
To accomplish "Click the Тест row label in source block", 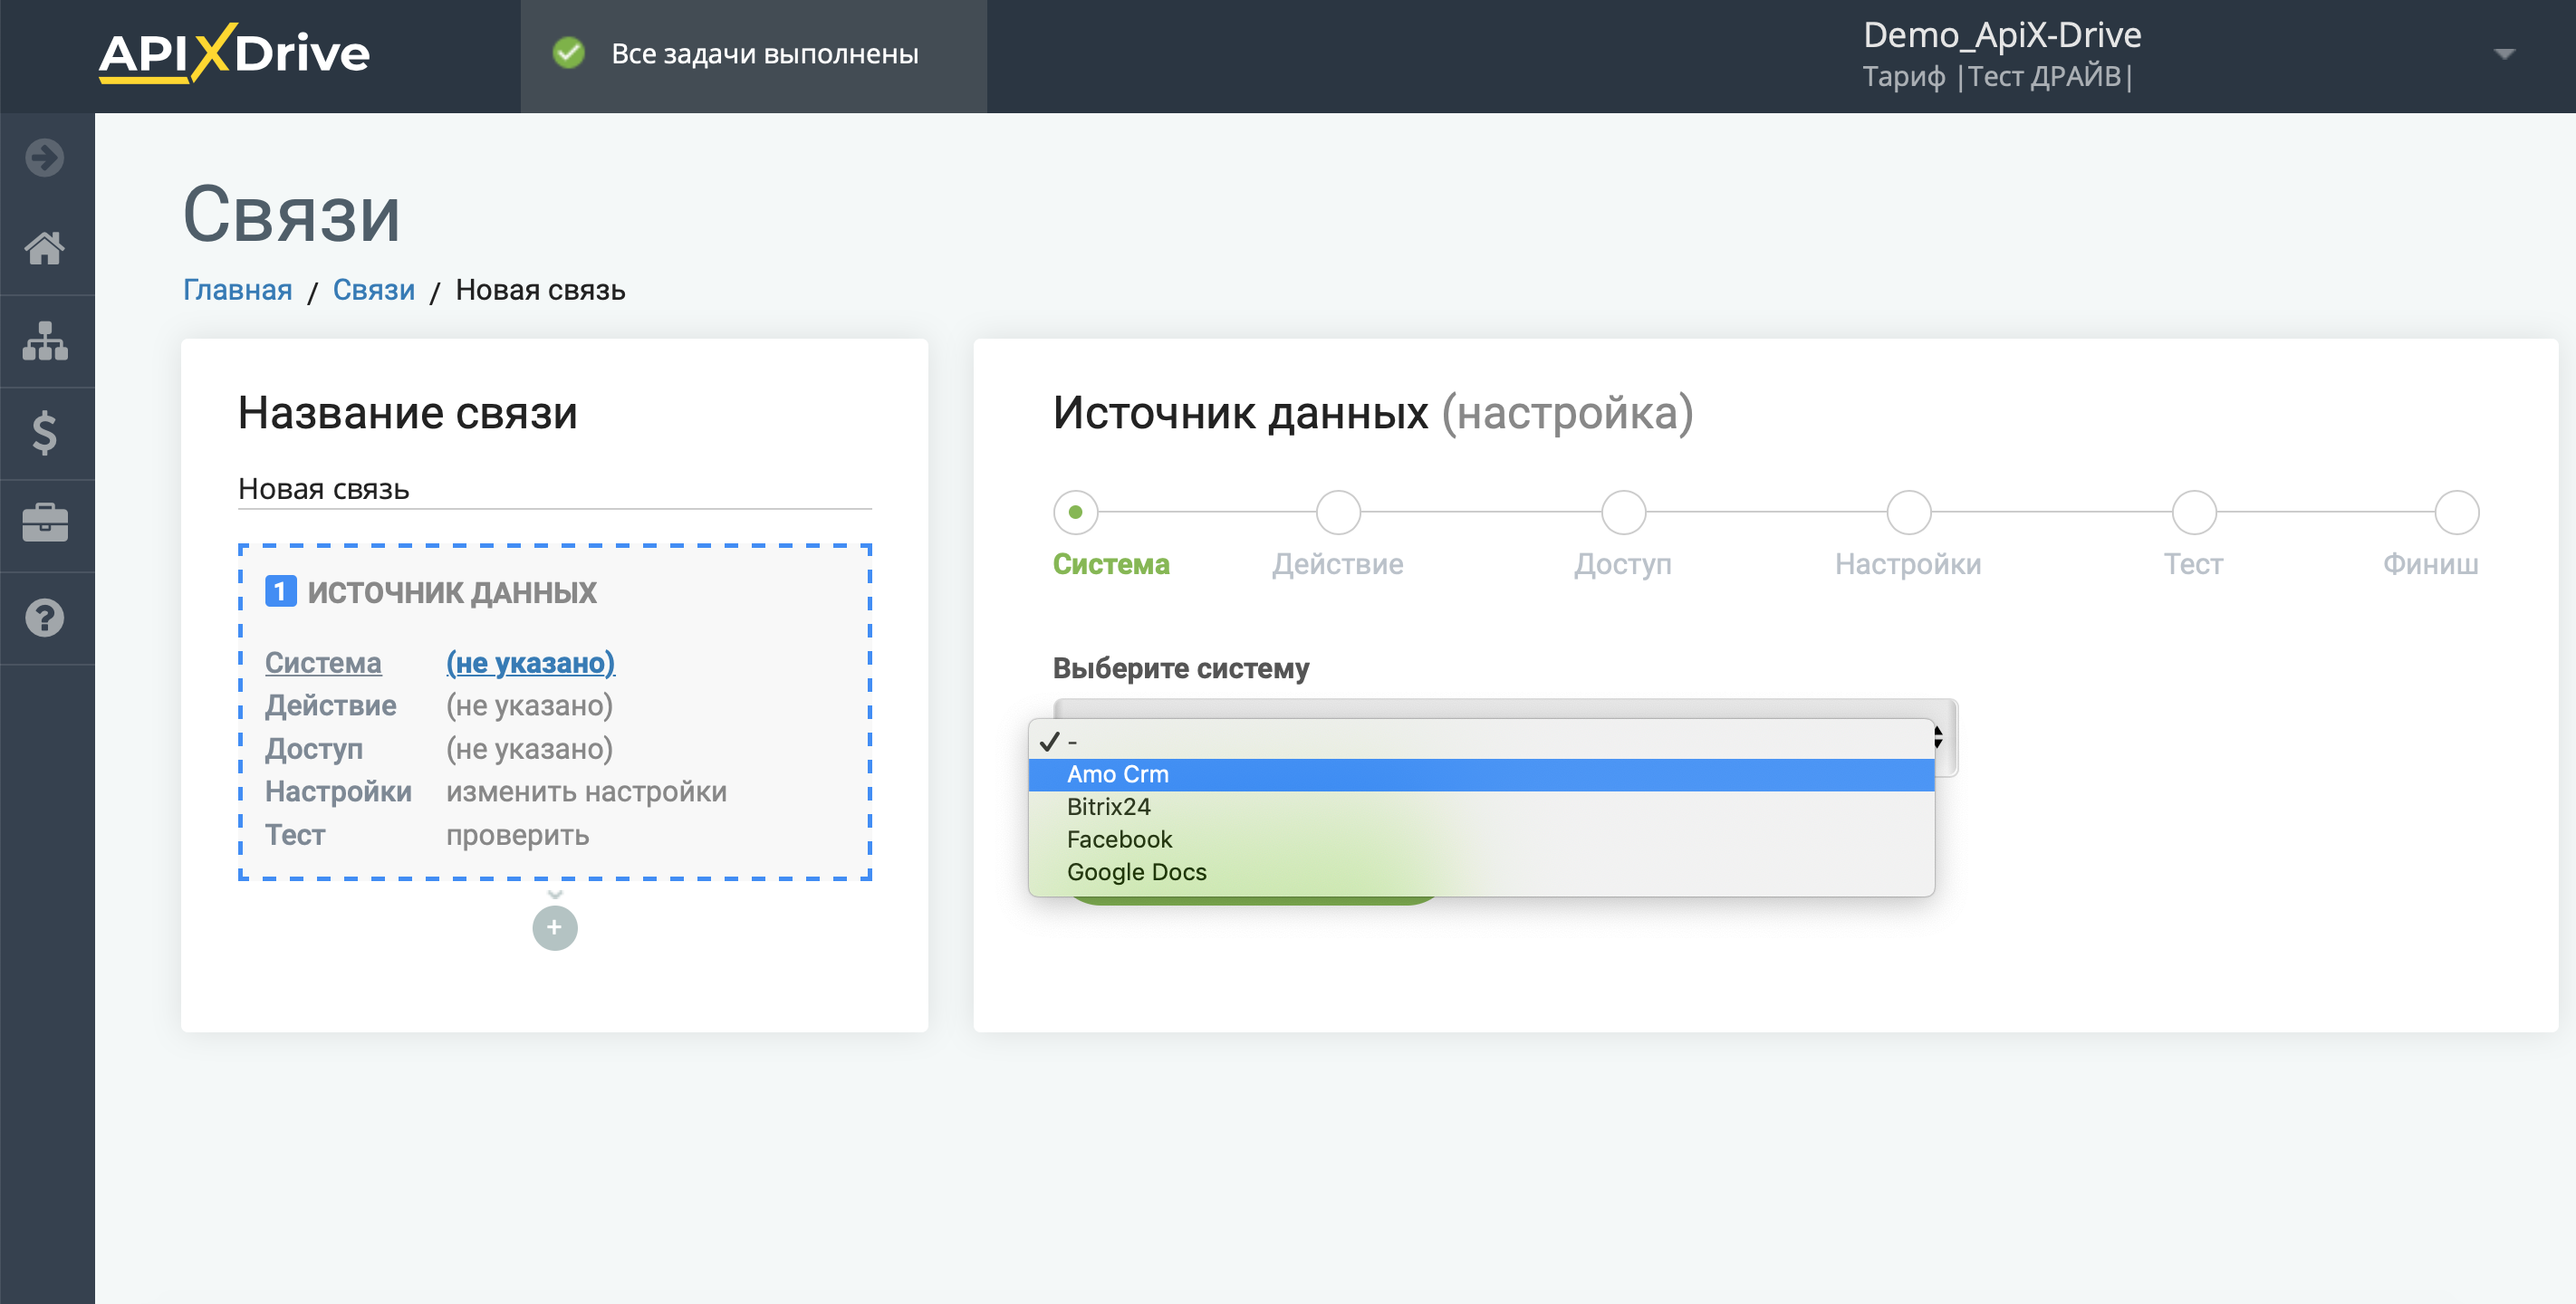I will (x=295, y=834).
